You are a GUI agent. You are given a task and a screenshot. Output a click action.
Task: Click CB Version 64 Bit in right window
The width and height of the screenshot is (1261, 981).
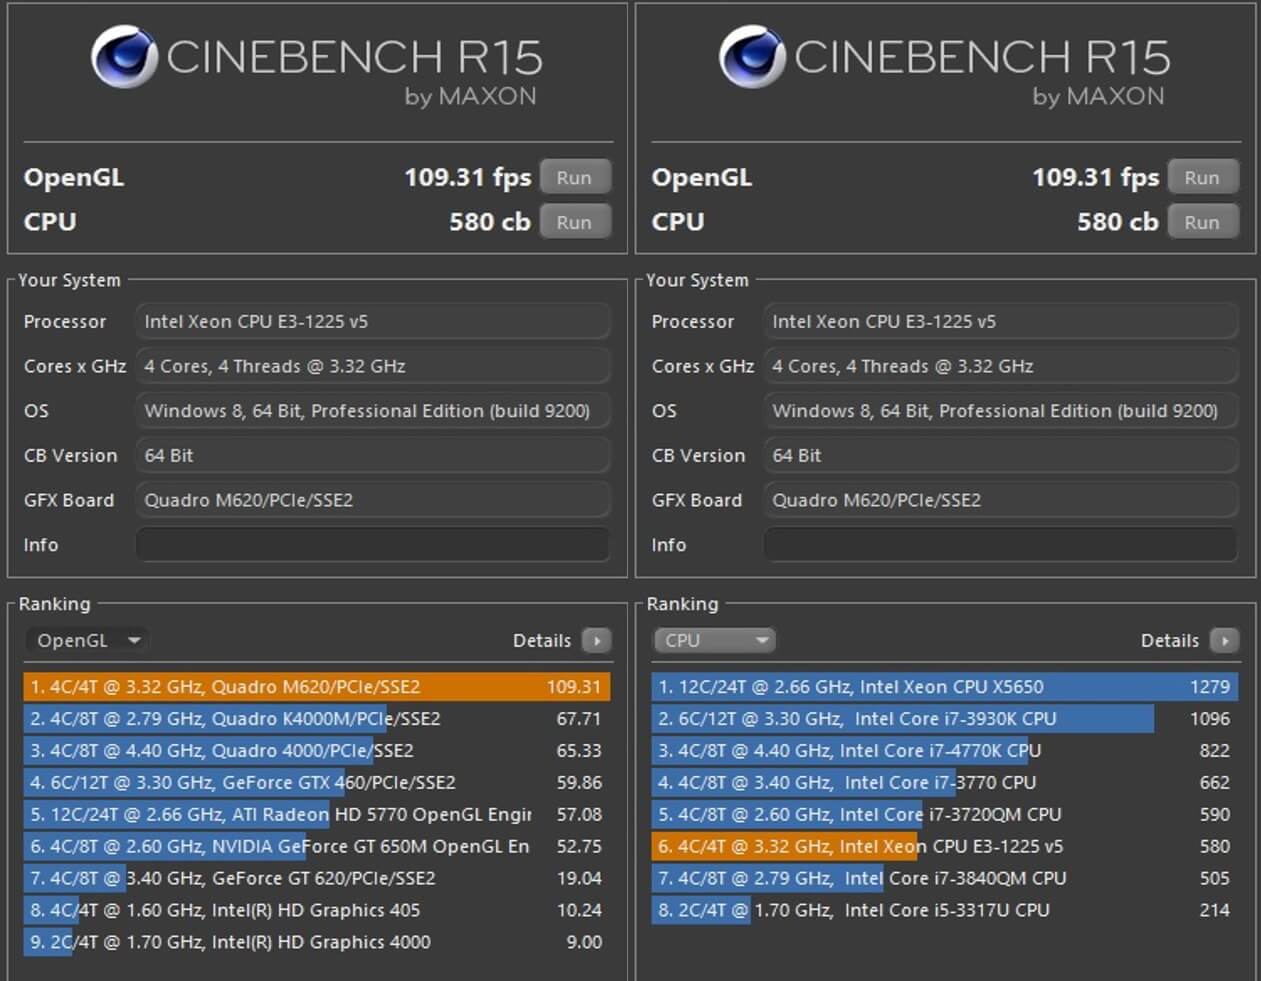click(x=1000, y=456)
